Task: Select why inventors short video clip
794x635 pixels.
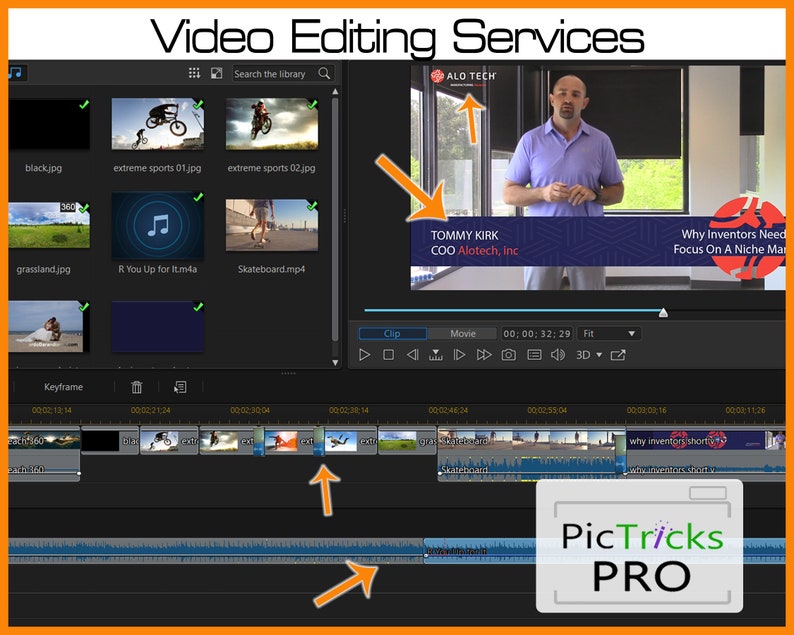Action: [x=705, y=441]
